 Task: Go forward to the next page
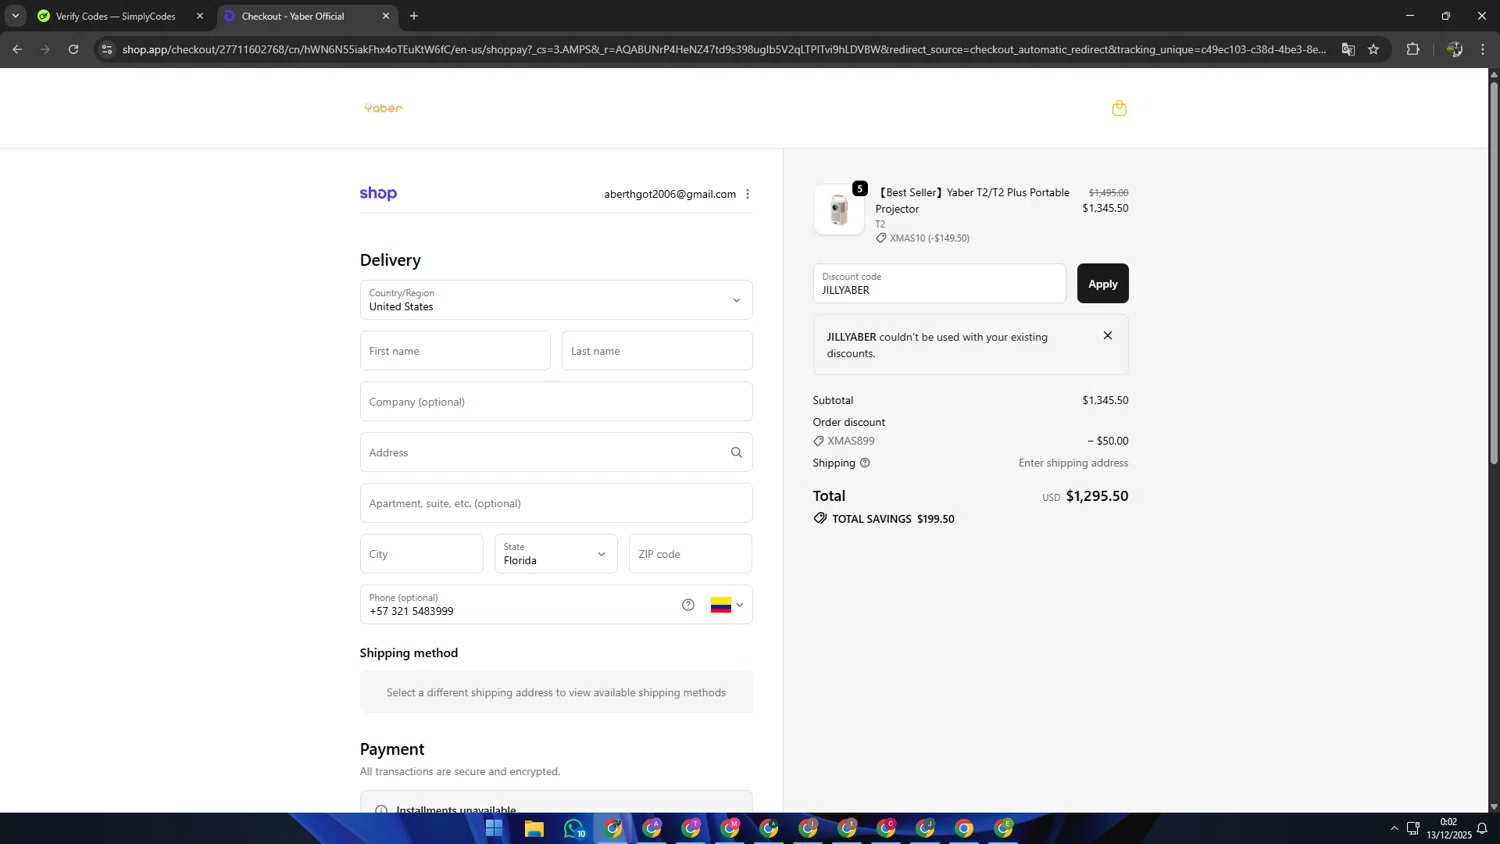45,49
